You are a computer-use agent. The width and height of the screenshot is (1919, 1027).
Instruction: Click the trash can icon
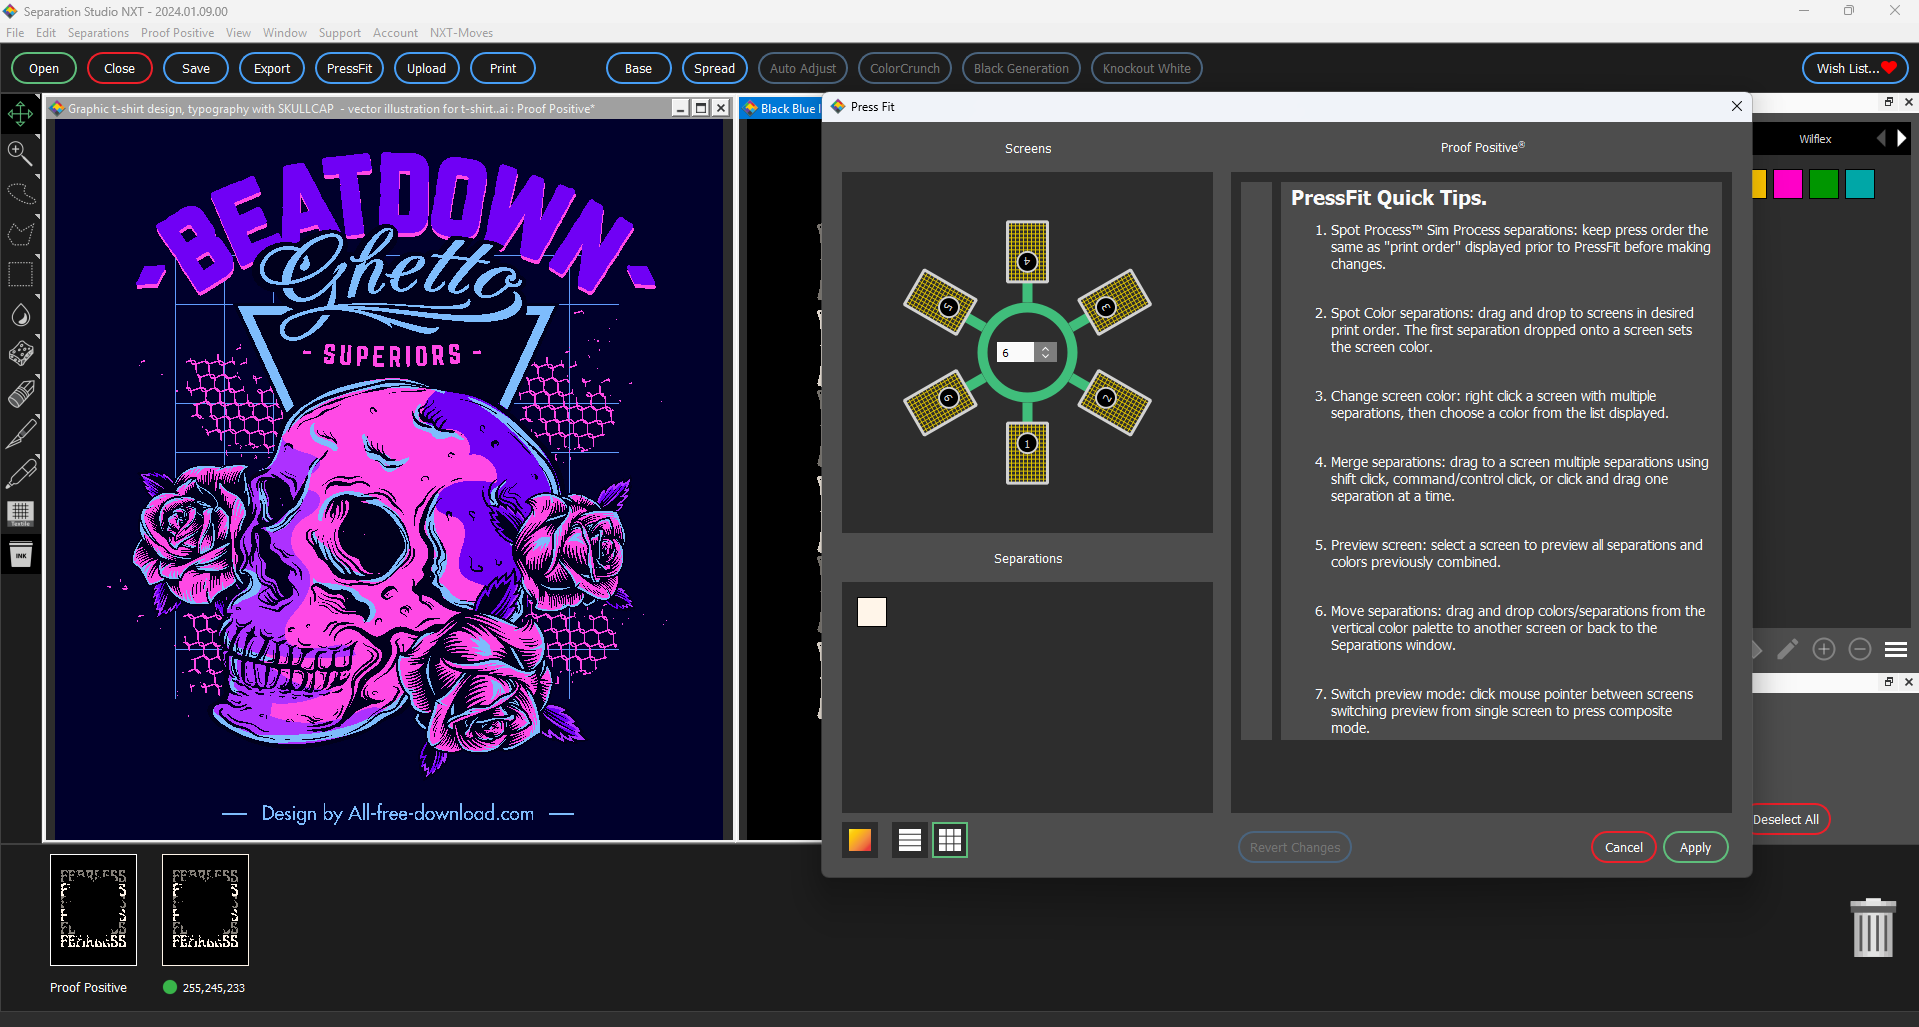pos(1873,927)
